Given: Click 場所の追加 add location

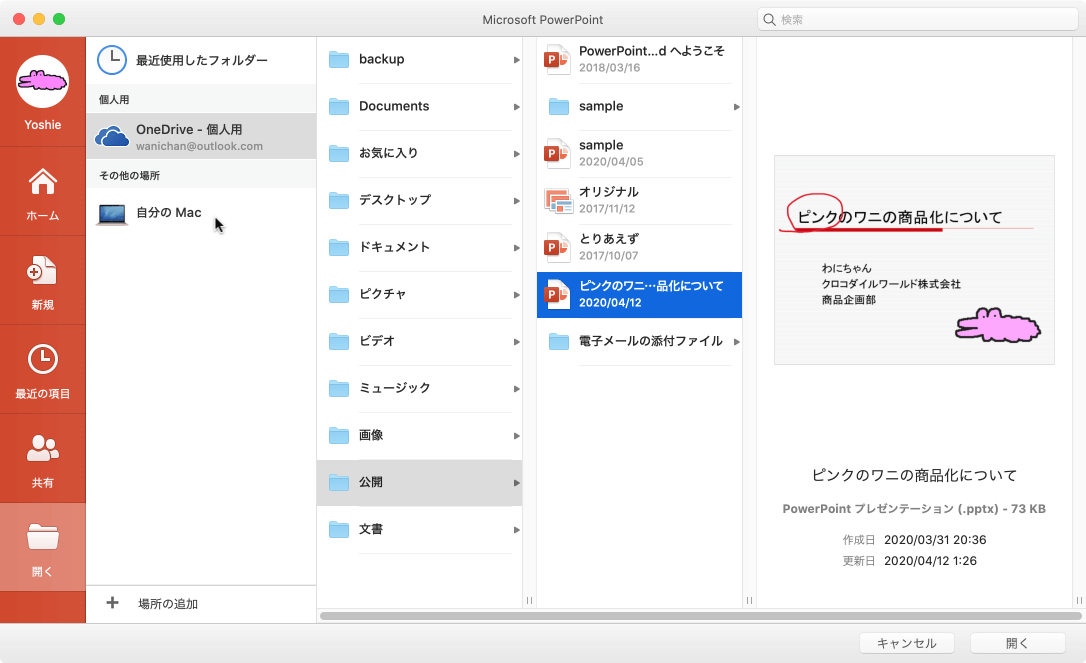Looking at the screenshot, I should 168,603.
